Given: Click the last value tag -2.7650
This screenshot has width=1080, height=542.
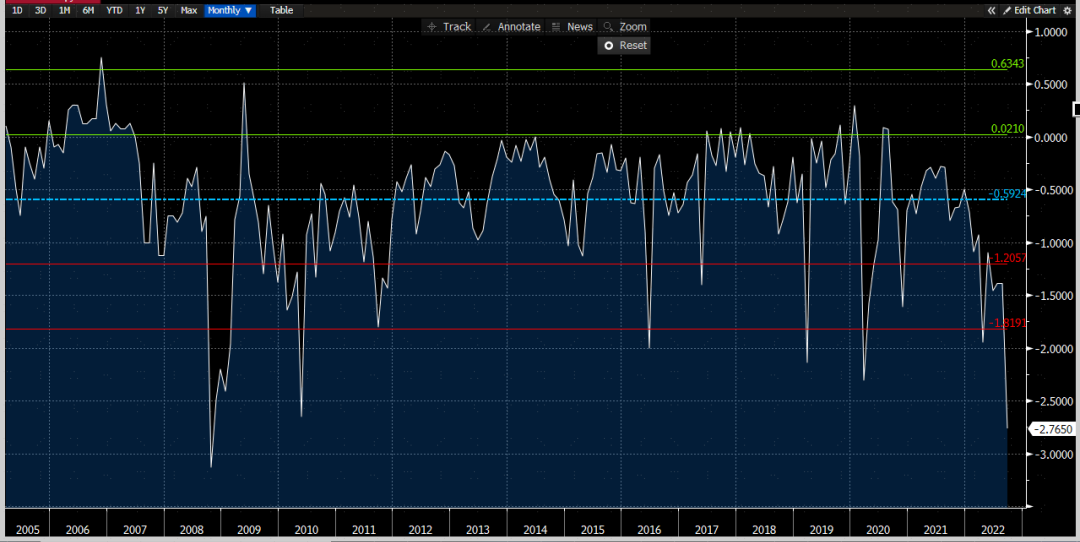Looking at the screenshot, I should (1053, 429).
